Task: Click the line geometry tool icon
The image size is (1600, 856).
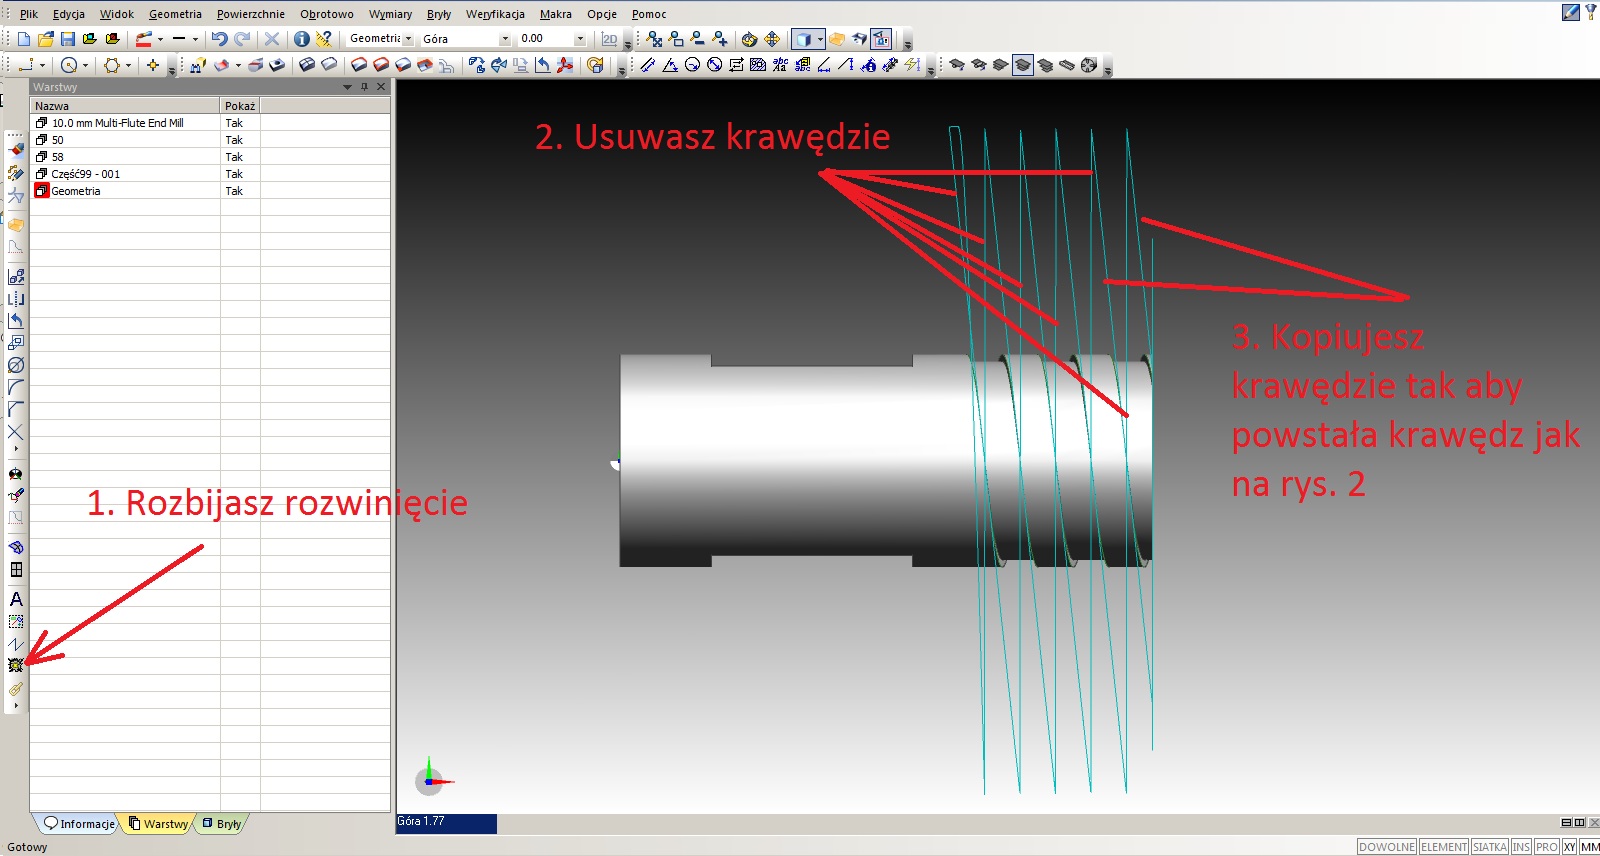Action: coord(27,65)
